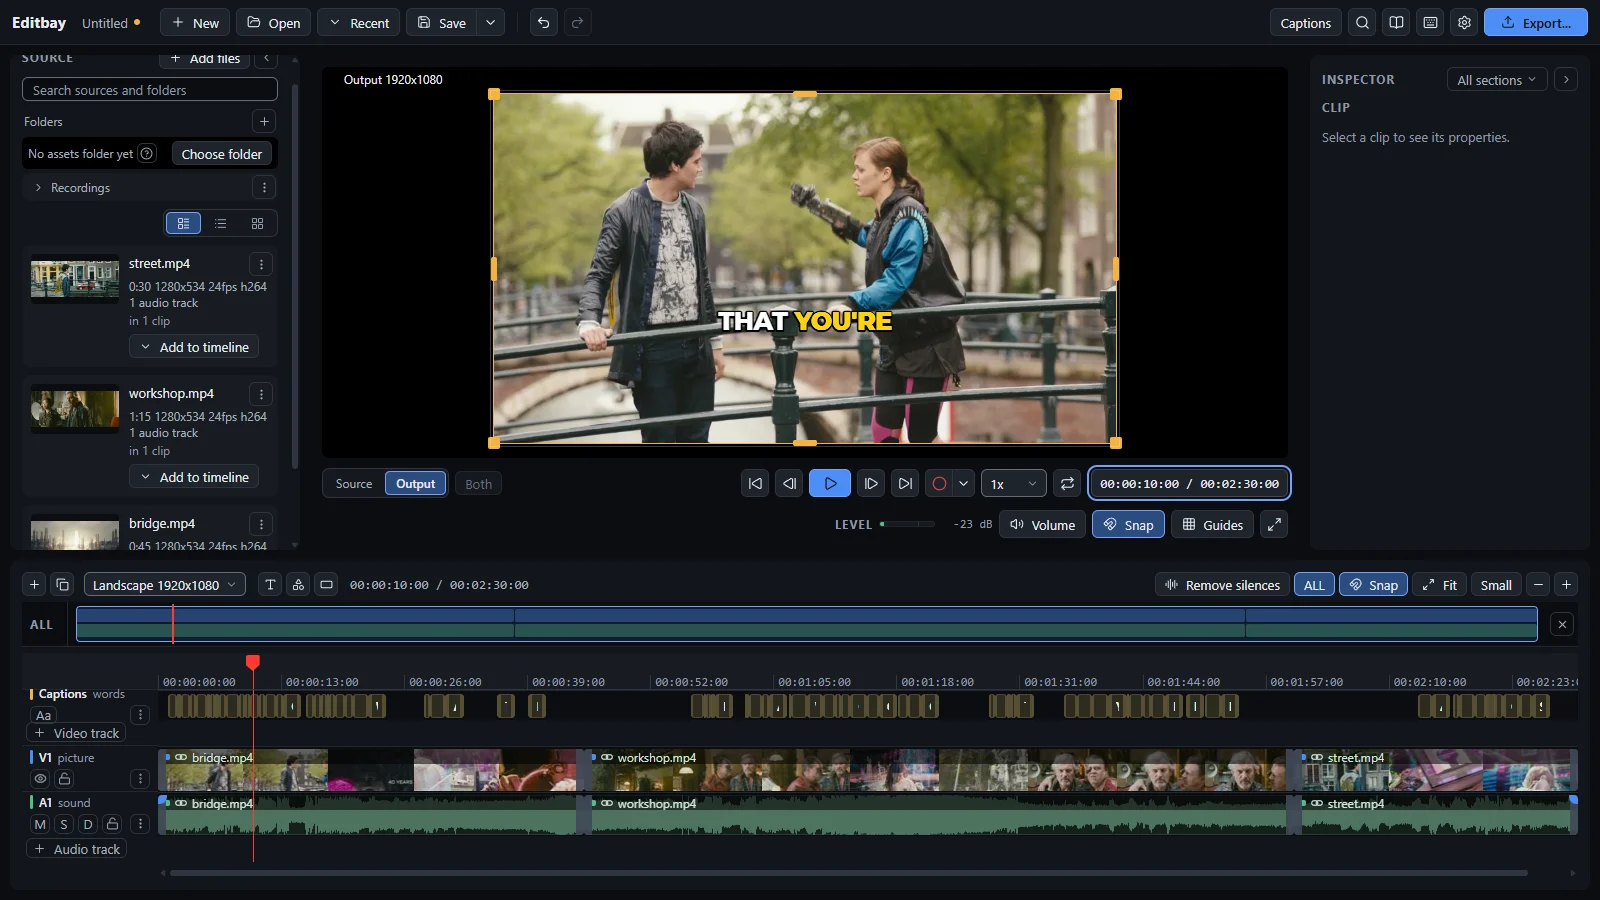Expand the Recordings folder

click(x=38, y=188)
